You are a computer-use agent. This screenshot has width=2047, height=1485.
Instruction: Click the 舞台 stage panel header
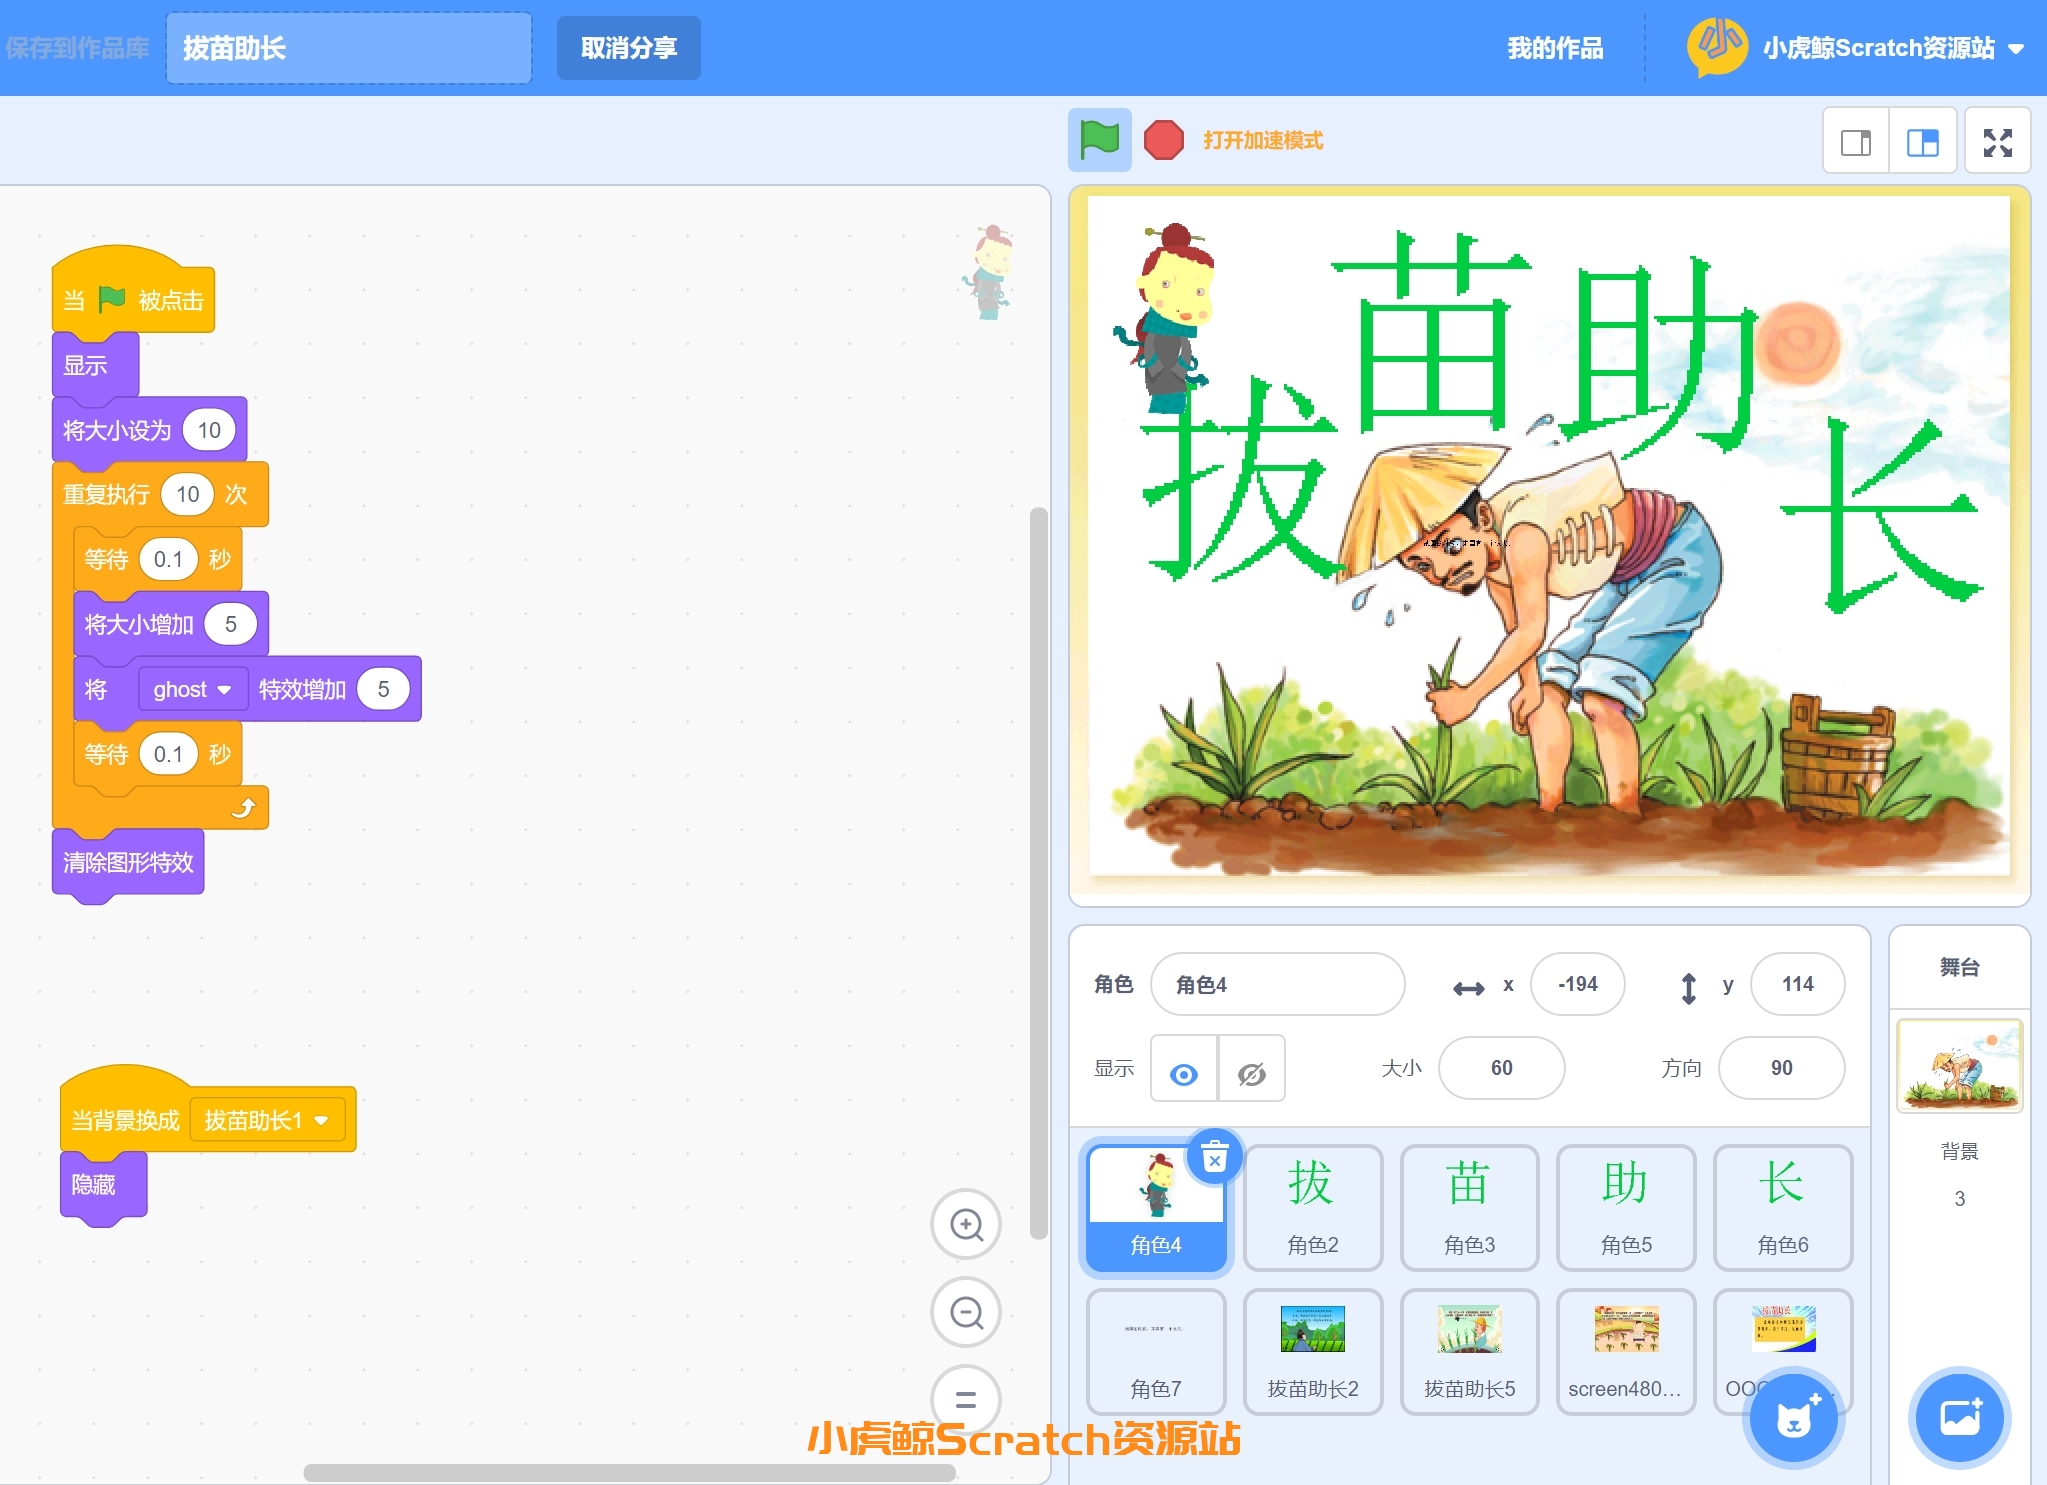(x=1959, y=967)
